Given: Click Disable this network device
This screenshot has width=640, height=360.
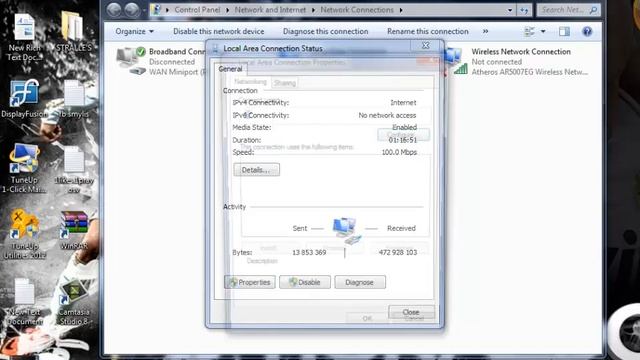Looking at the screenshot, I should (x=218, y=31).
